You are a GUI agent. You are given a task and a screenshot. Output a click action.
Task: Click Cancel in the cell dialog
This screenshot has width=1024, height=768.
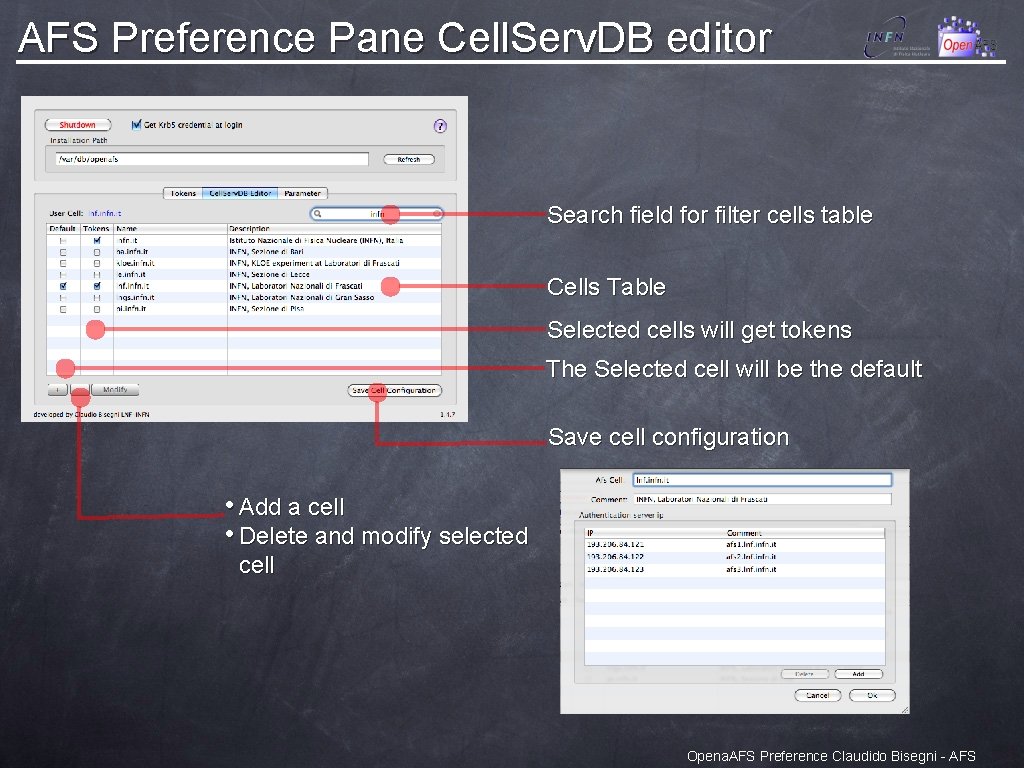[818, 696]
